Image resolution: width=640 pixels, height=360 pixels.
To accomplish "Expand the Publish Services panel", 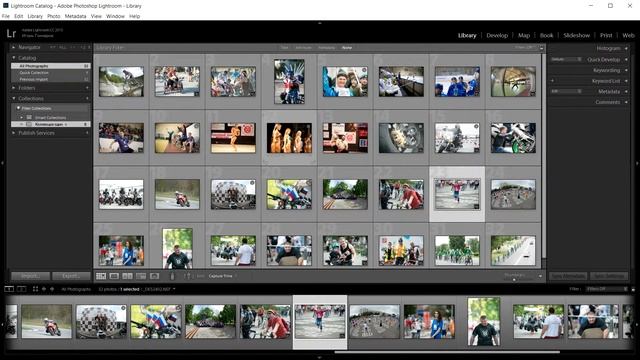I will 13,133.
